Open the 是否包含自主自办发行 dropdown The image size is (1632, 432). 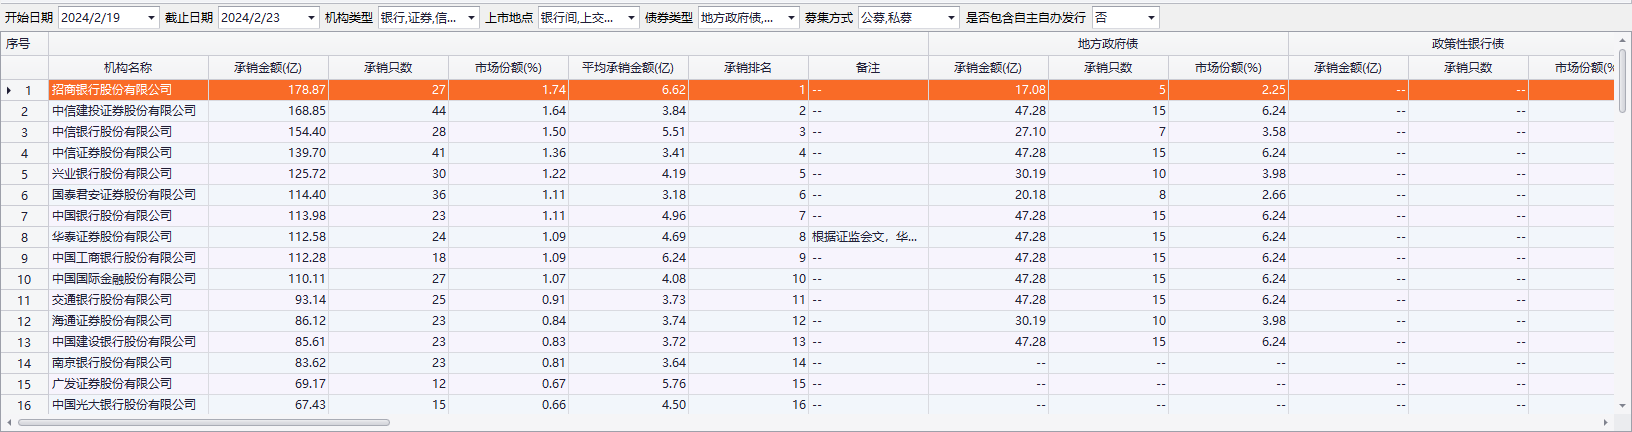pos(1151,18)
